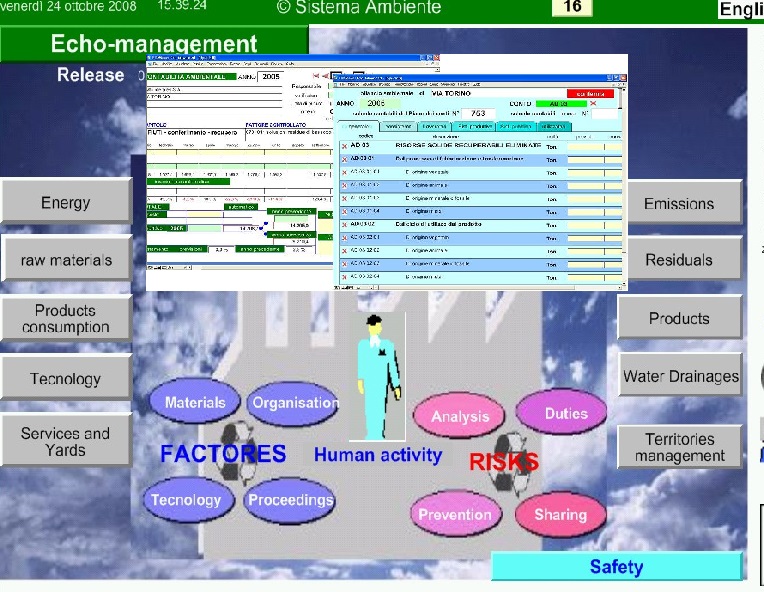Open the Emissions section
This screenshot has height=592, width=764.
click(679, 203)
